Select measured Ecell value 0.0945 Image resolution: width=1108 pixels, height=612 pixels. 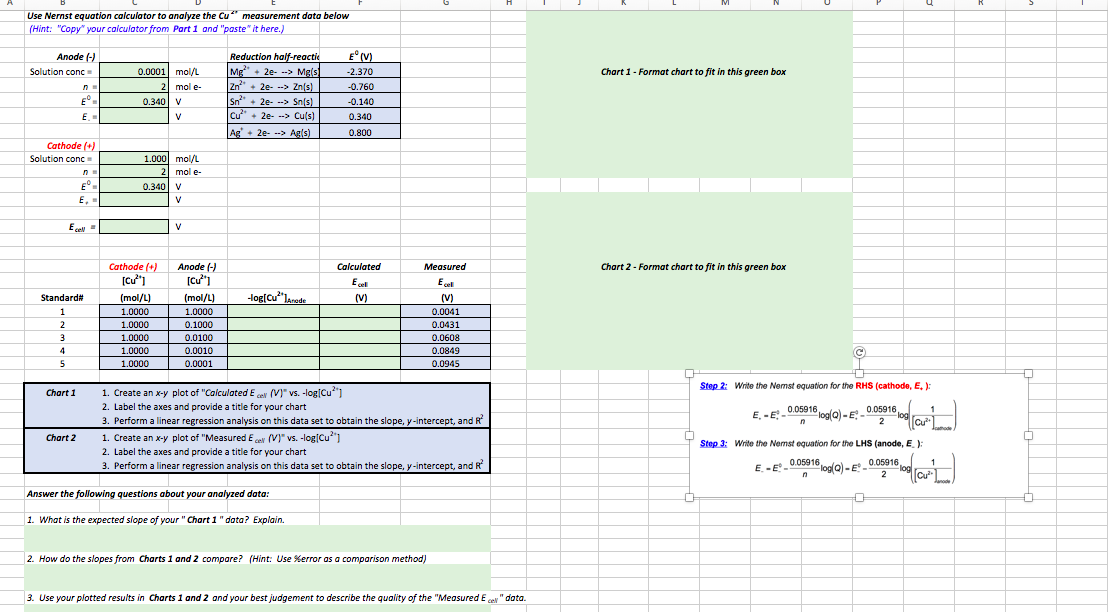pyautogui.click(x=445, y=363)
